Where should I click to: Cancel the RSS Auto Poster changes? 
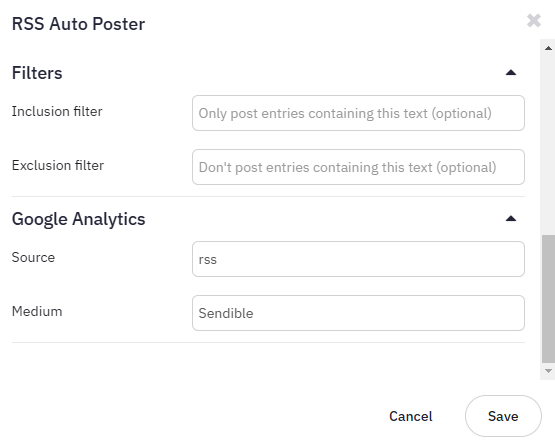click(411, 416)
